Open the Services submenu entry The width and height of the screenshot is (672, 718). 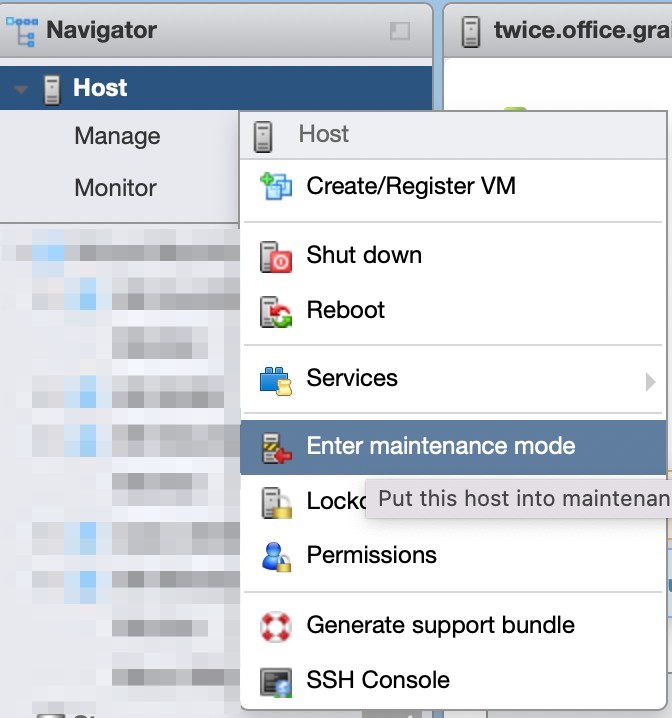point(453,378)
